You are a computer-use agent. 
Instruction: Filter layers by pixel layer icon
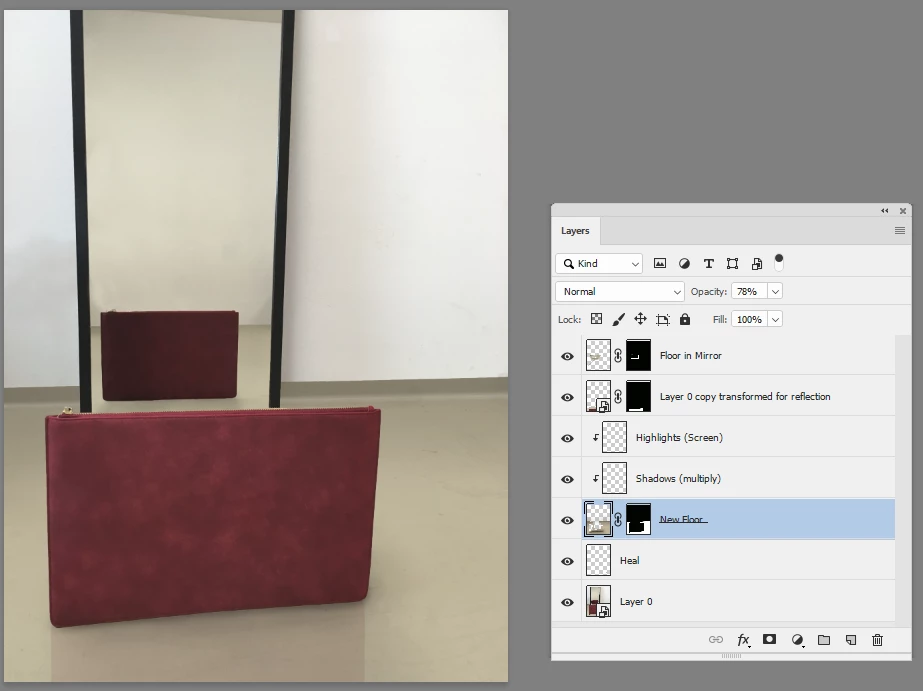coord(660,264)
